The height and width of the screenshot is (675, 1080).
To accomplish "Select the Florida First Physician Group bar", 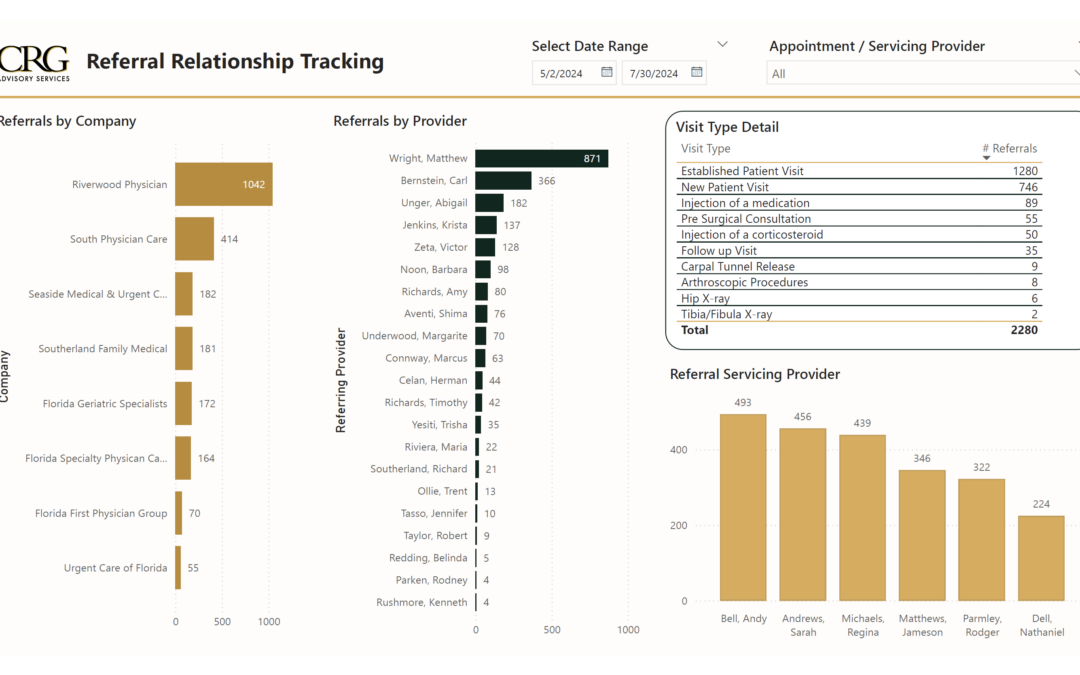I will pyautogui.click(x=178, y=512).
